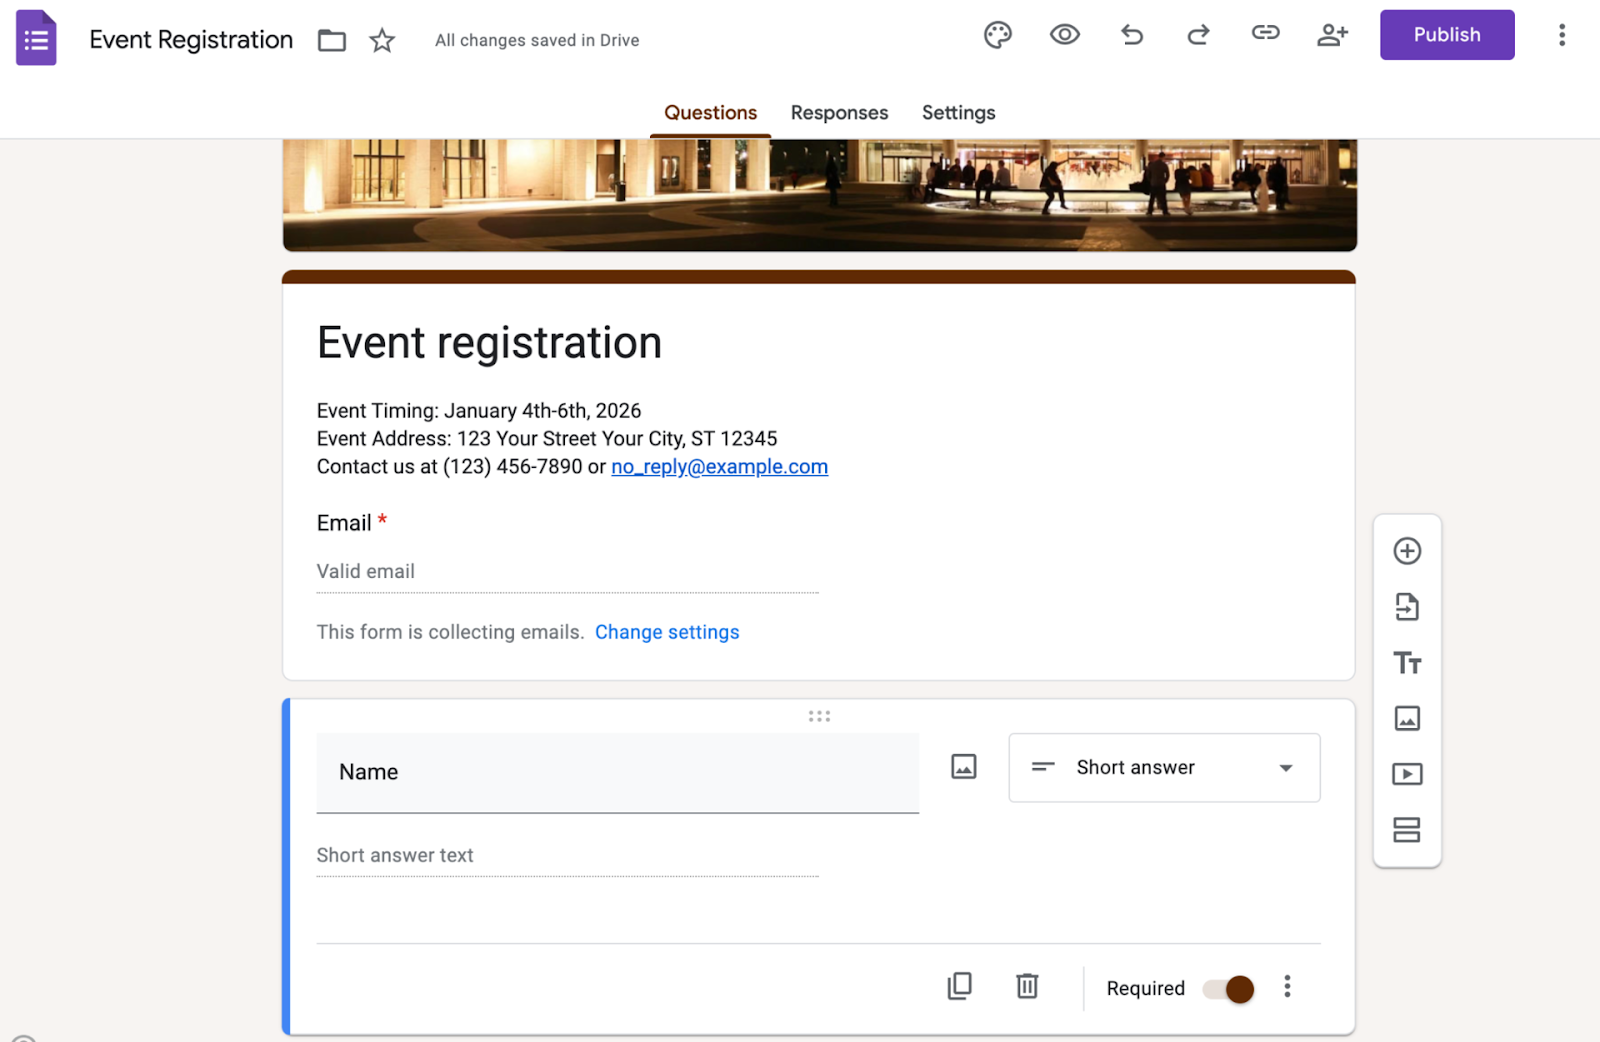1600x1042 pixels.
Task: Add title and description from sidebar
Action: [1407, 663]
